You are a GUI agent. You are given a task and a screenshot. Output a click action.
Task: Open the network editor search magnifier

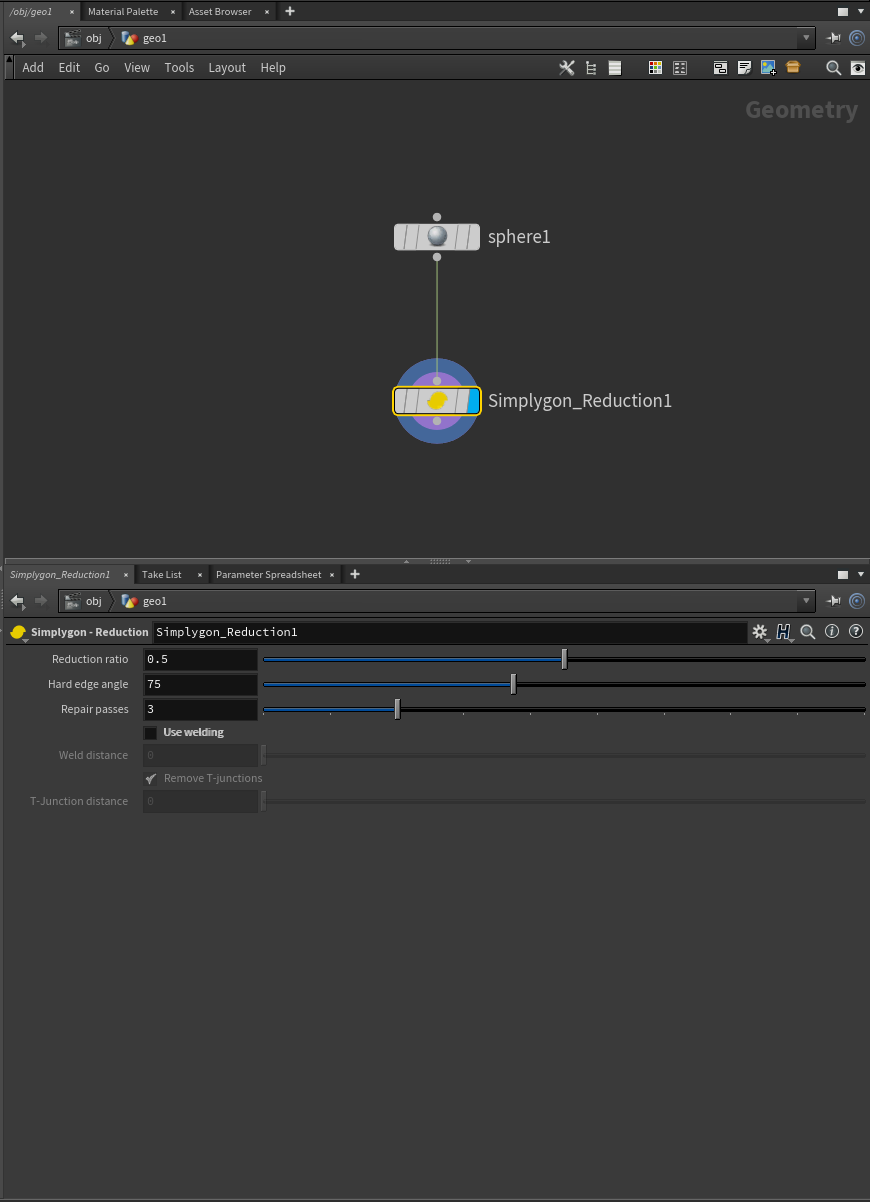coord(833,67)
